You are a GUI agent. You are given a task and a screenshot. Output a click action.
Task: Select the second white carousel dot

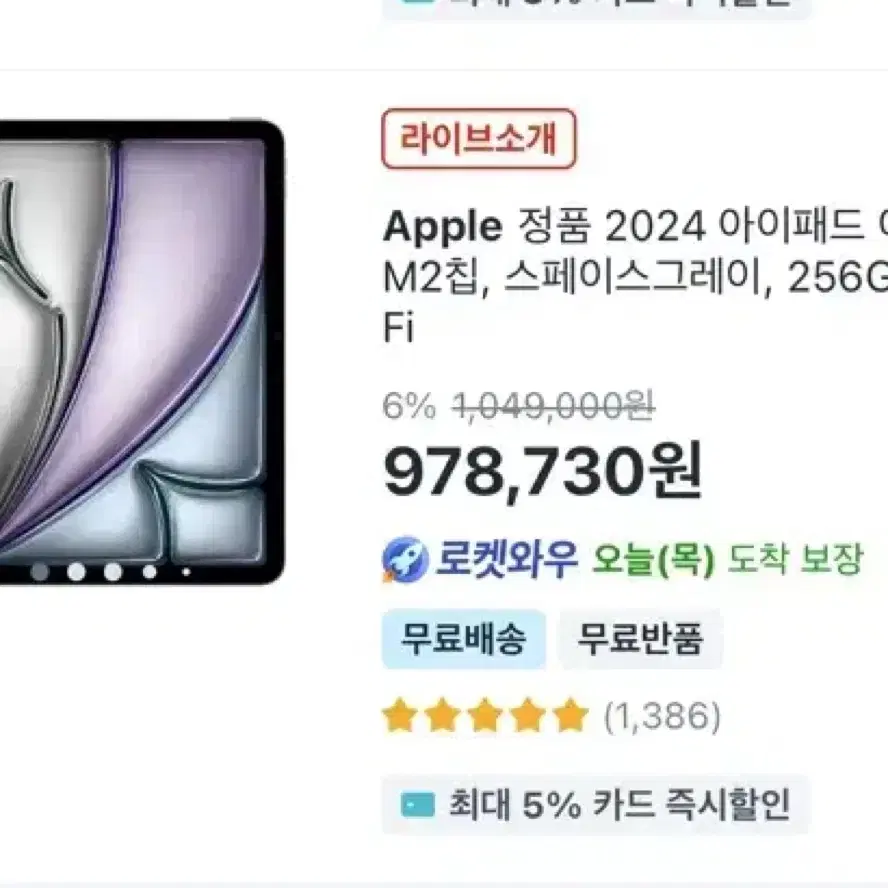[x=76, y=572]
